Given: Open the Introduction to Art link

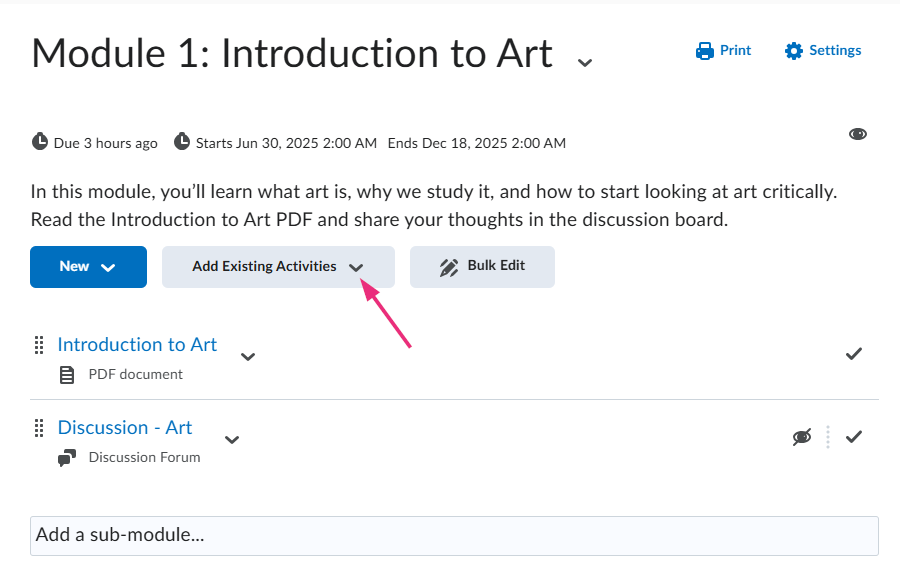Looking at the screenshot, I should pos(137,345).
